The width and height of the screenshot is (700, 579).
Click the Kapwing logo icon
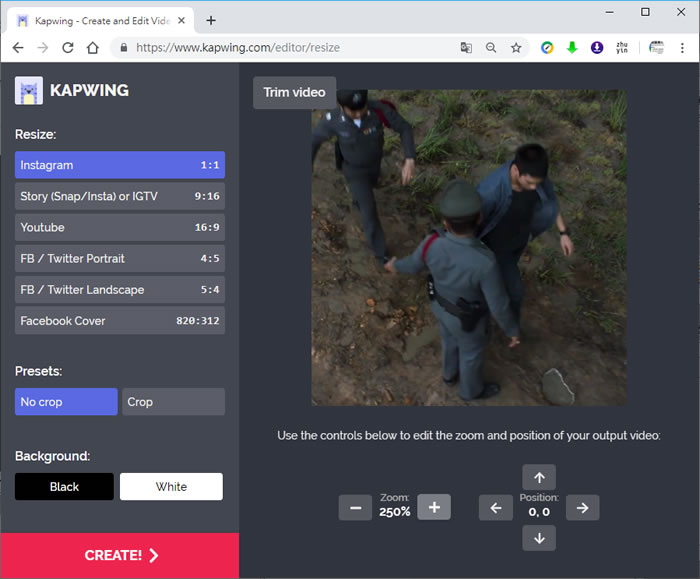(x=28, y=91)
